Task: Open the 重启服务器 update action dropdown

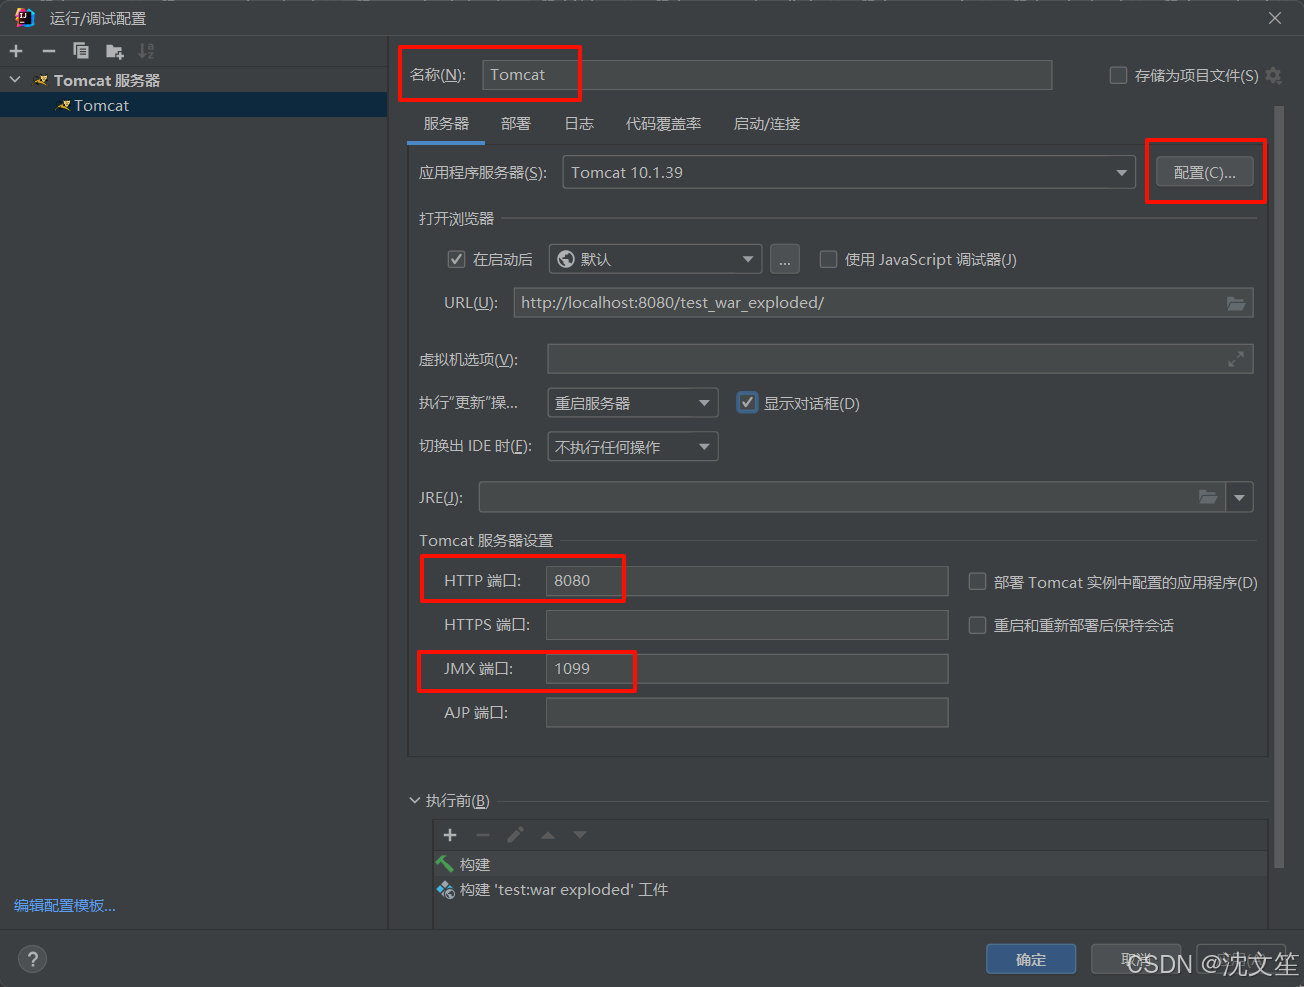Action: pyautogui.click(x=633, y=403)
